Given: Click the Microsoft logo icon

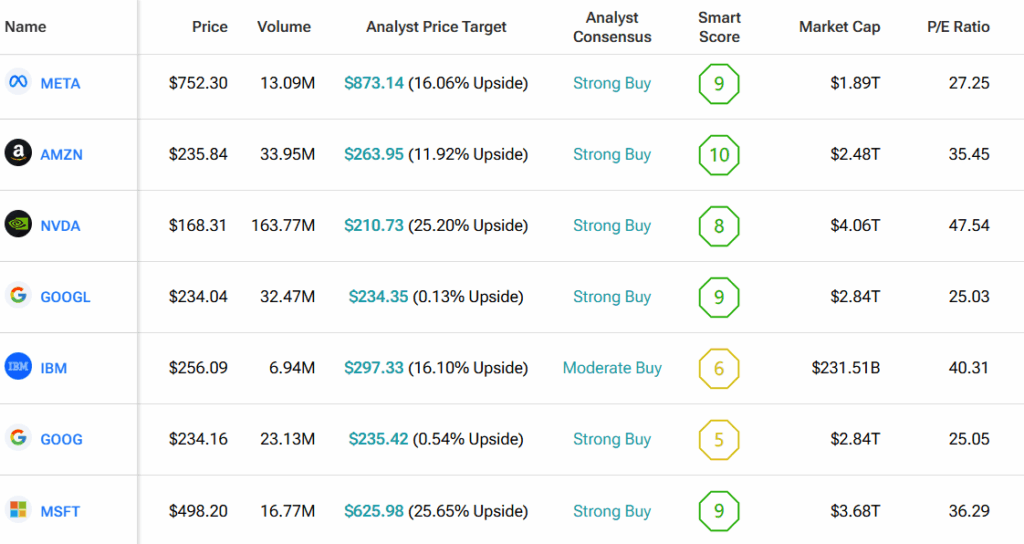Looking at the screenshot, I should [x=18, y=510].
